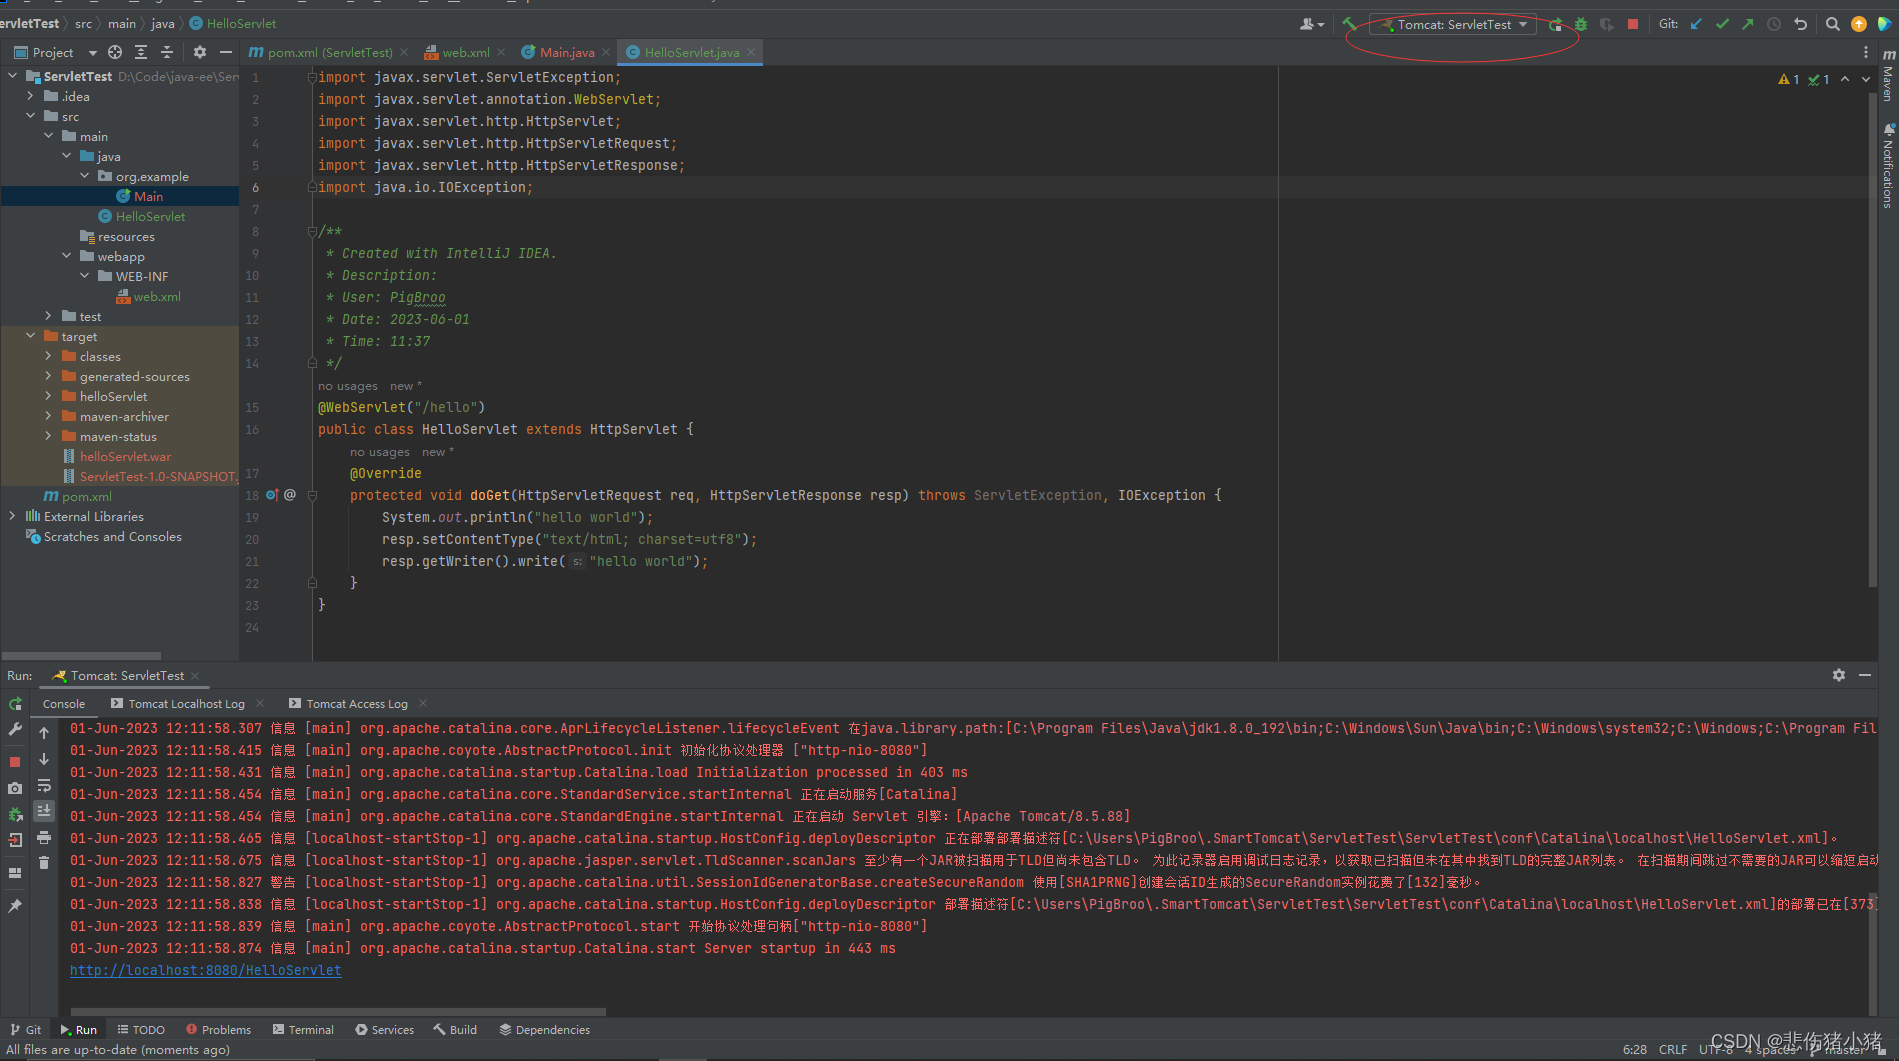Expand all nodes in the Project panel

(x=141, y=52)
